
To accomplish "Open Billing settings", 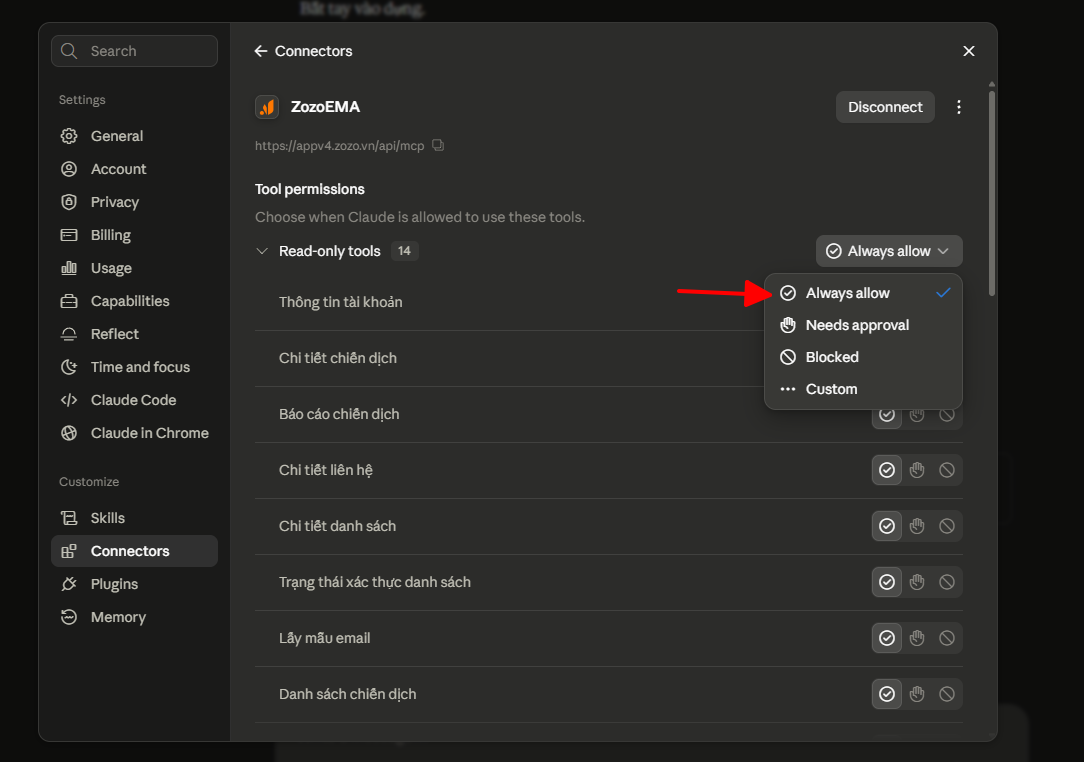I will pos(134,235).
